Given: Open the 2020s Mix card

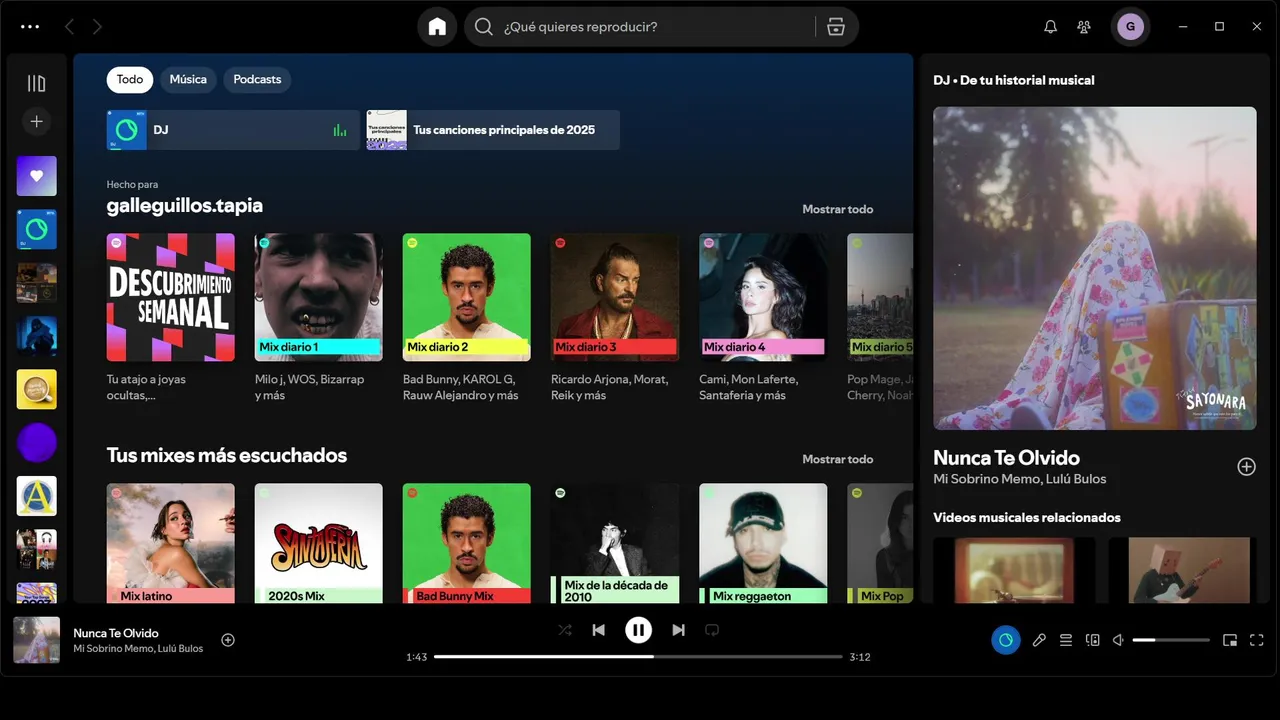Looking at the screenshot, I should 319,543.
